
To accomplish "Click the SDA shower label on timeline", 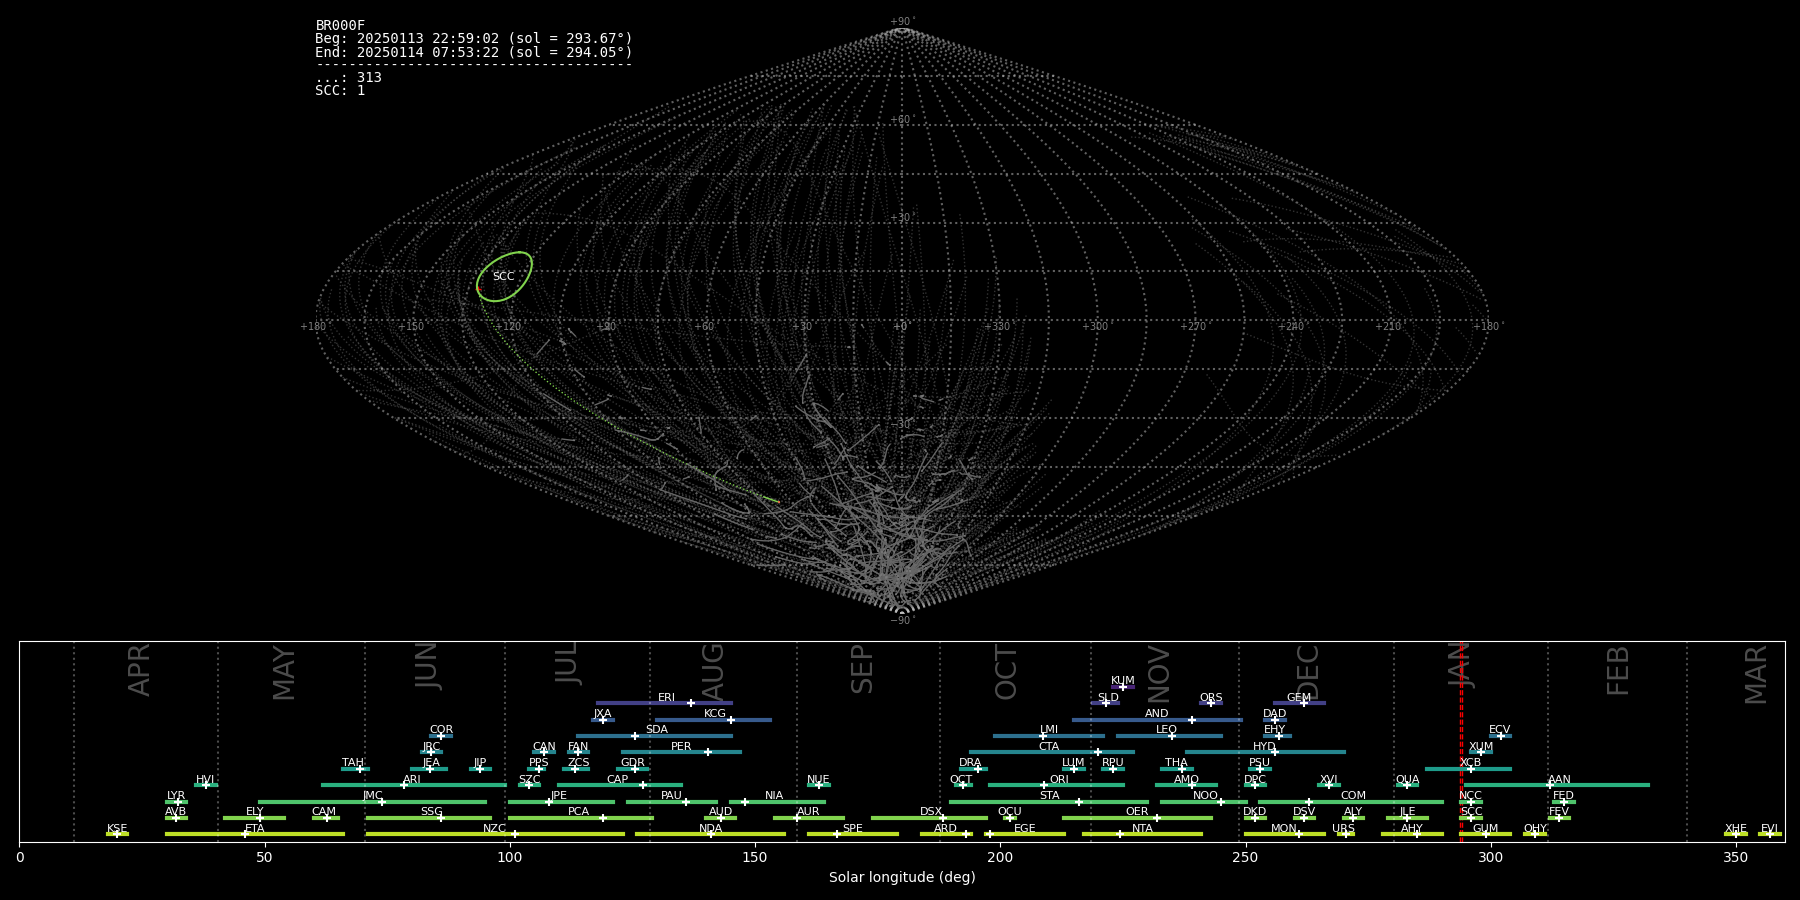I will (657, 730).
